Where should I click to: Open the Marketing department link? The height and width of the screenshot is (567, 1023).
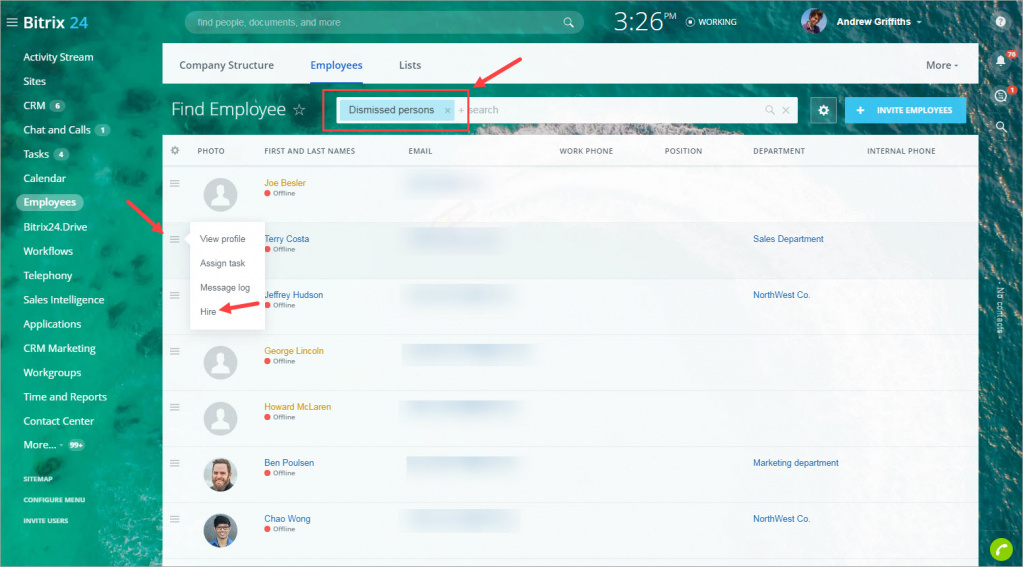click(x=796, y=463)
